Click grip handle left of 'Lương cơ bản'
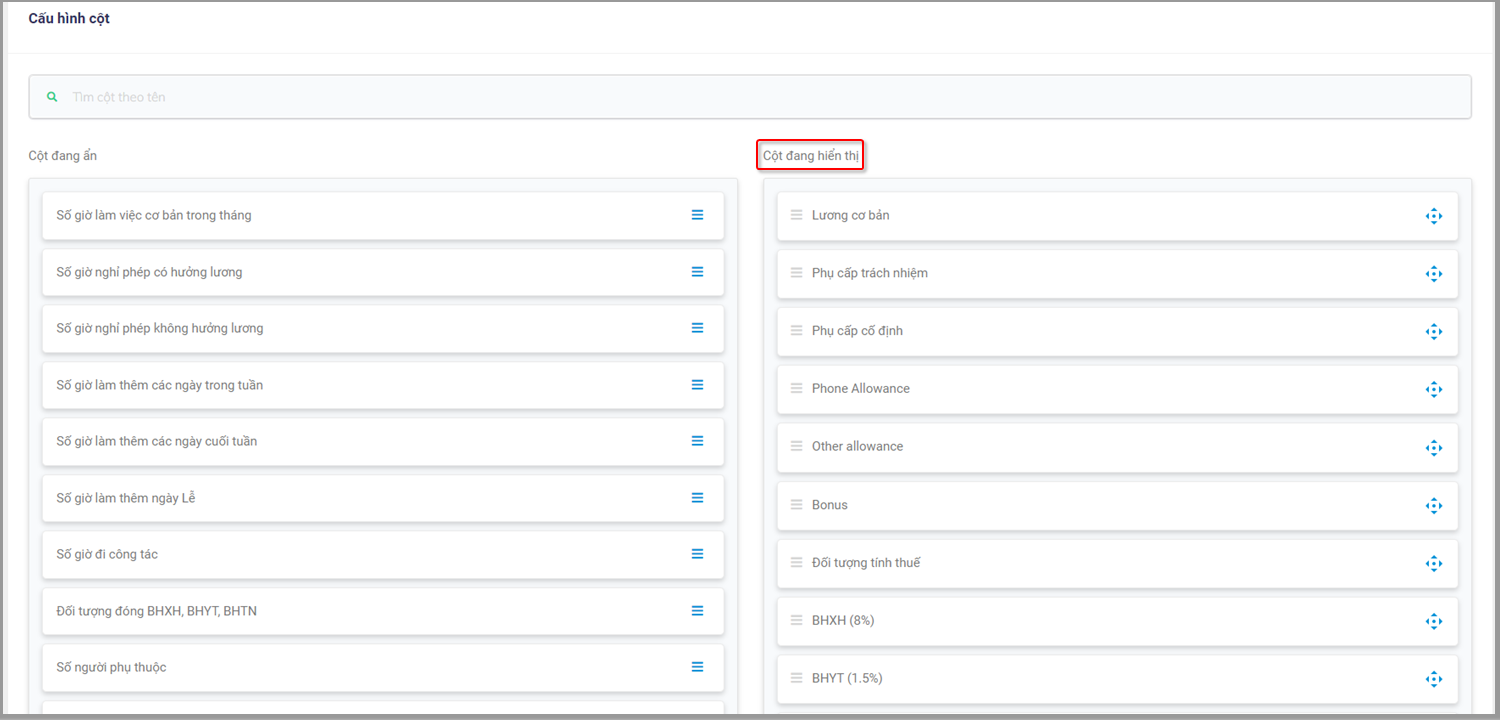This screenshot has width=1500, height=720. click(x=797, y=215)
